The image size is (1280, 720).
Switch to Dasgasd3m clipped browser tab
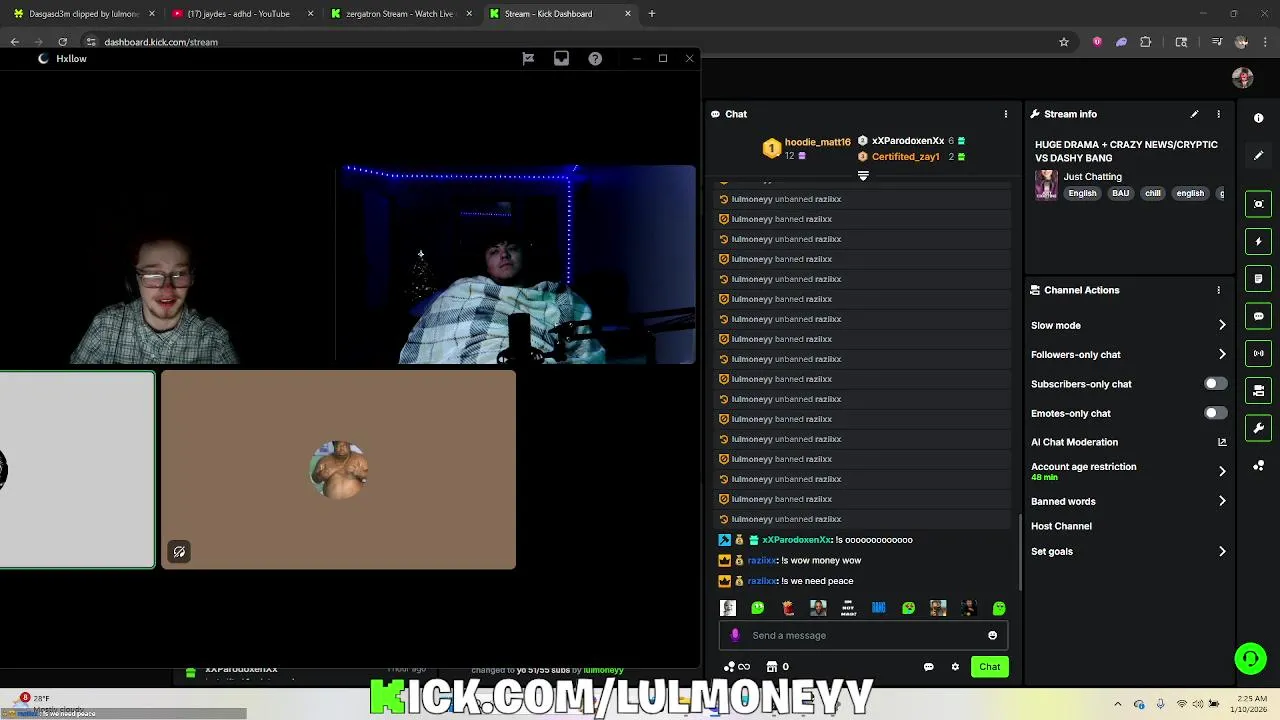(84, 14)
